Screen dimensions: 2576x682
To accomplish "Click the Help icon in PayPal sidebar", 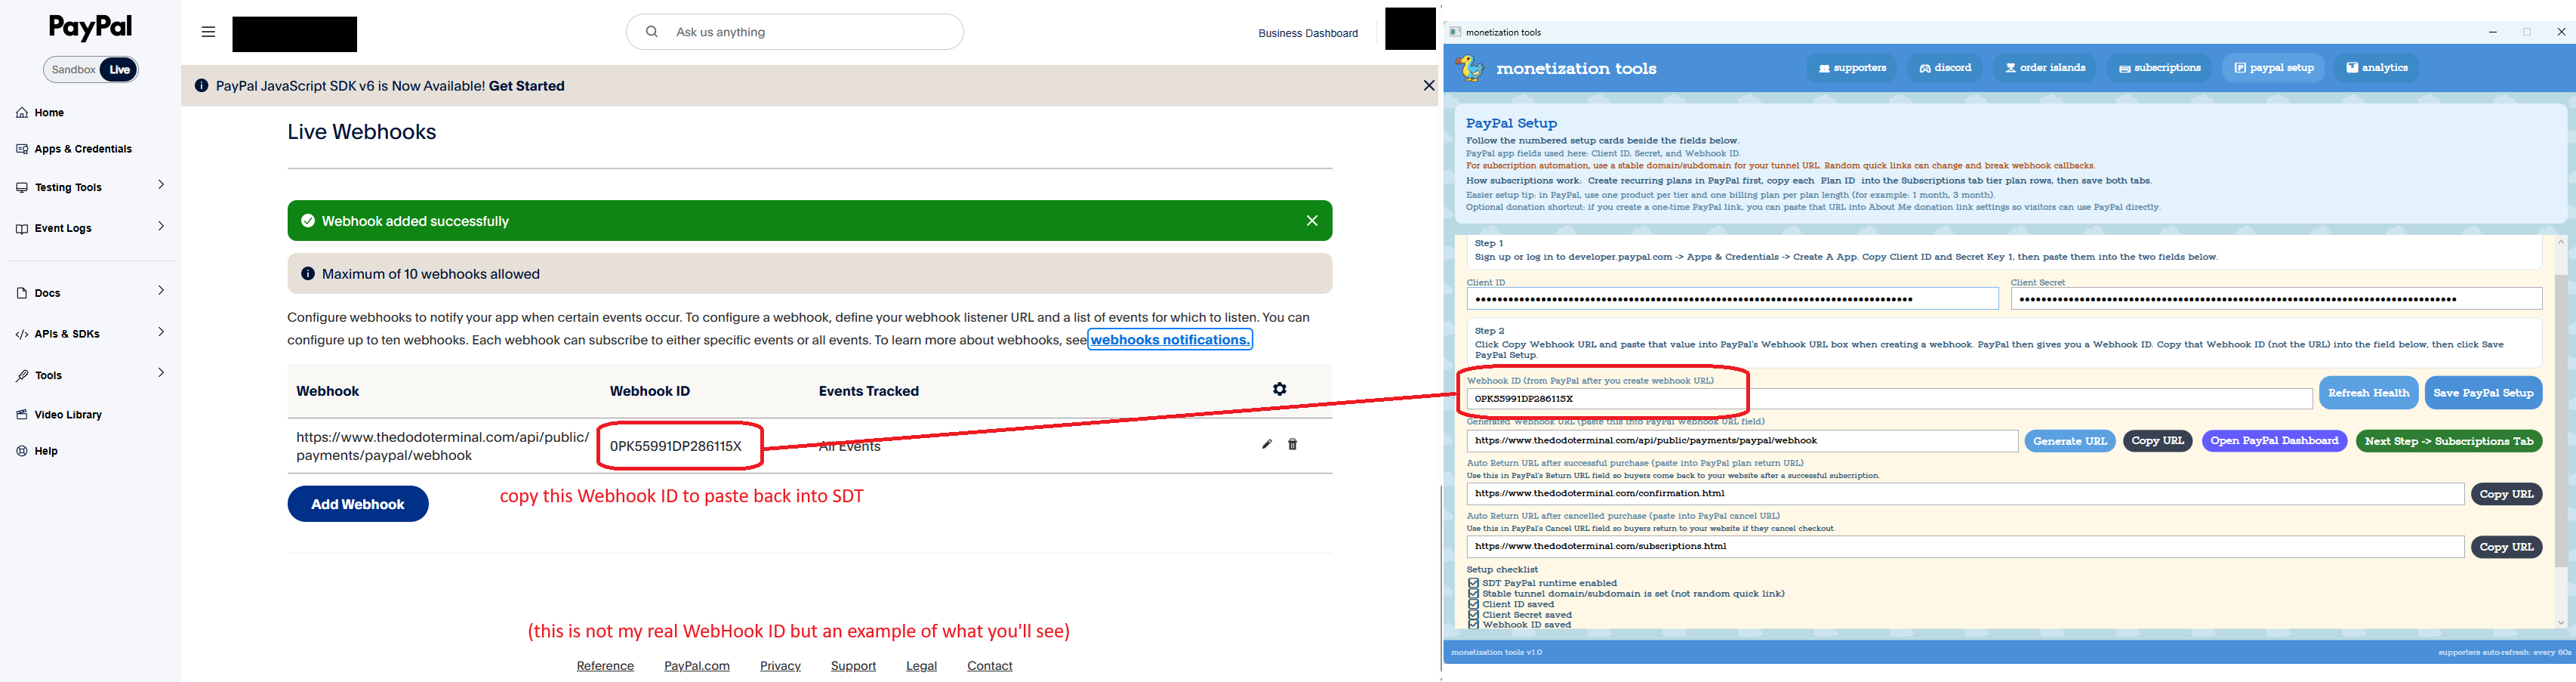I will pyautogui.click(x=22, y=451).
